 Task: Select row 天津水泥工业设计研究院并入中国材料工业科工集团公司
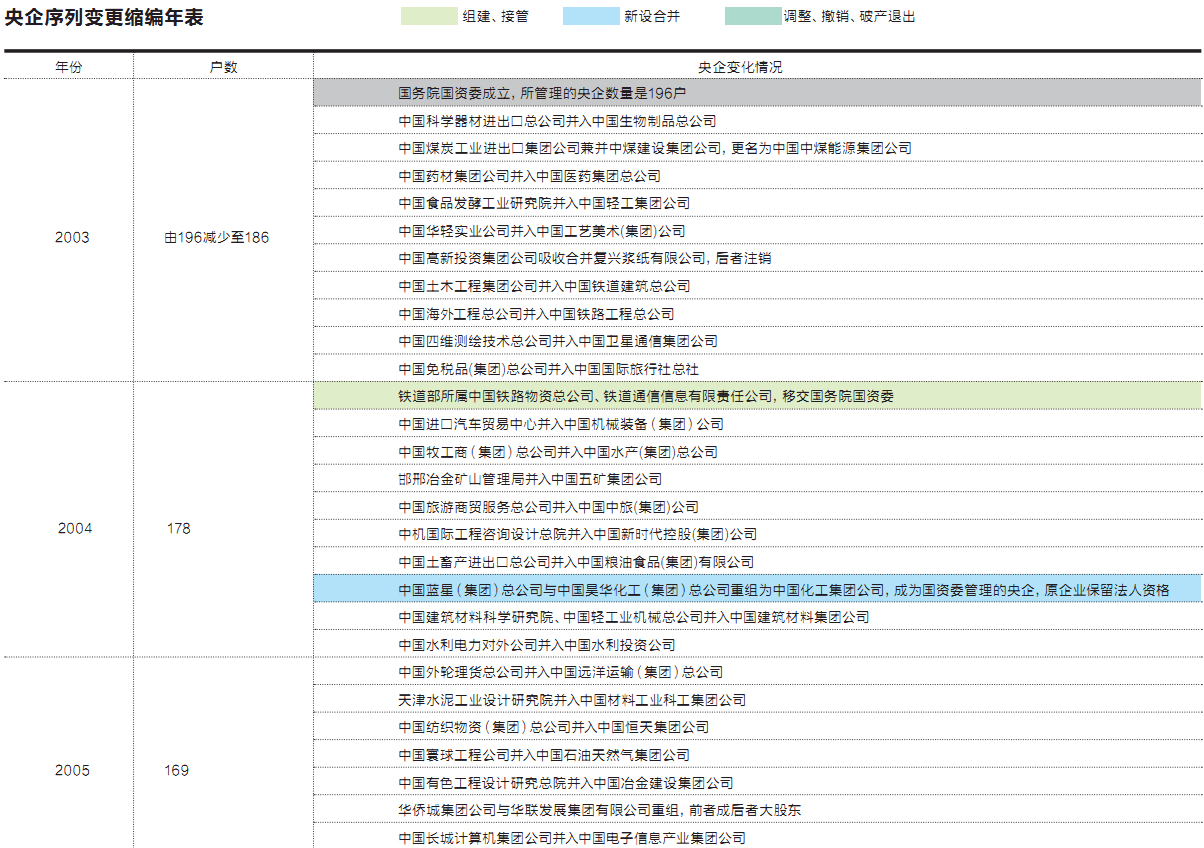click(x=757, y=700)
